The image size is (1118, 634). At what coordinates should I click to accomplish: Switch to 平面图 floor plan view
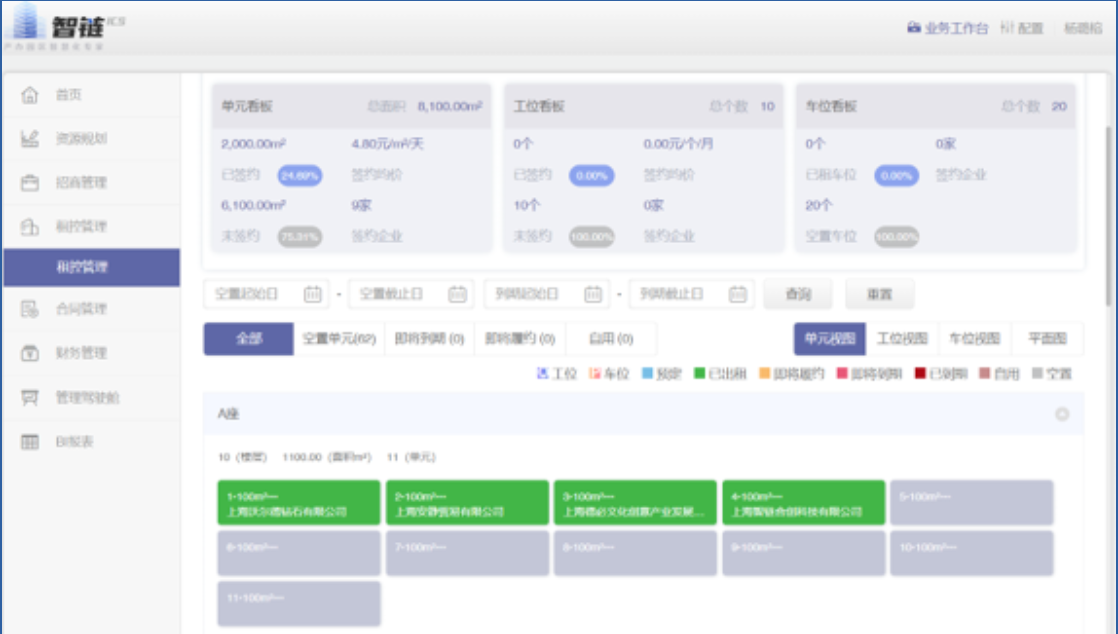pyautogui.click(x=1047, y=339)
